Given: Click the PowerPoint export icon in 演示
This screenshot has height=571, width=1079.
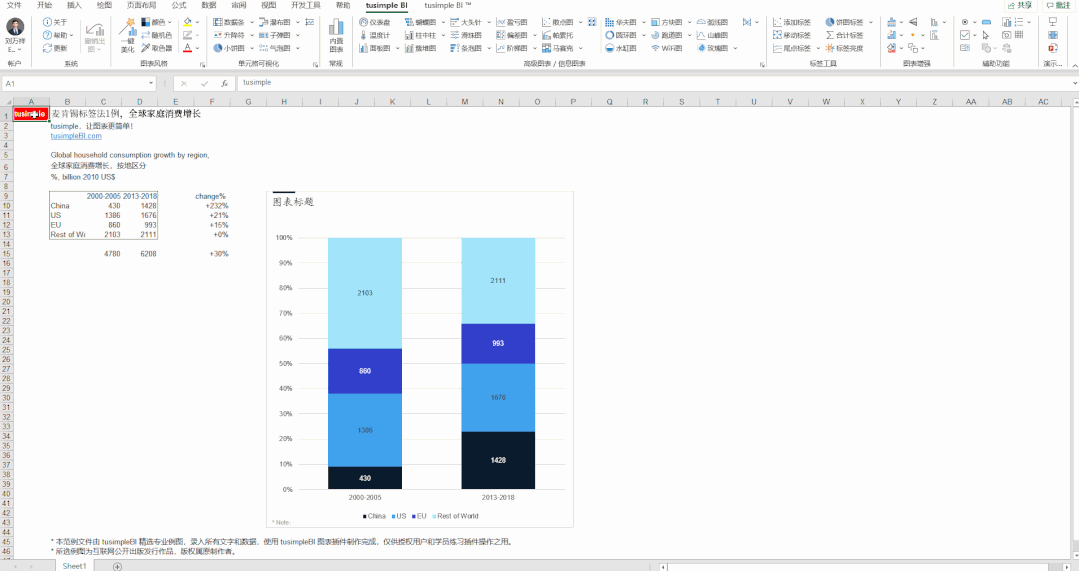Looking at the screenshot, I should tap(1053, 47).
